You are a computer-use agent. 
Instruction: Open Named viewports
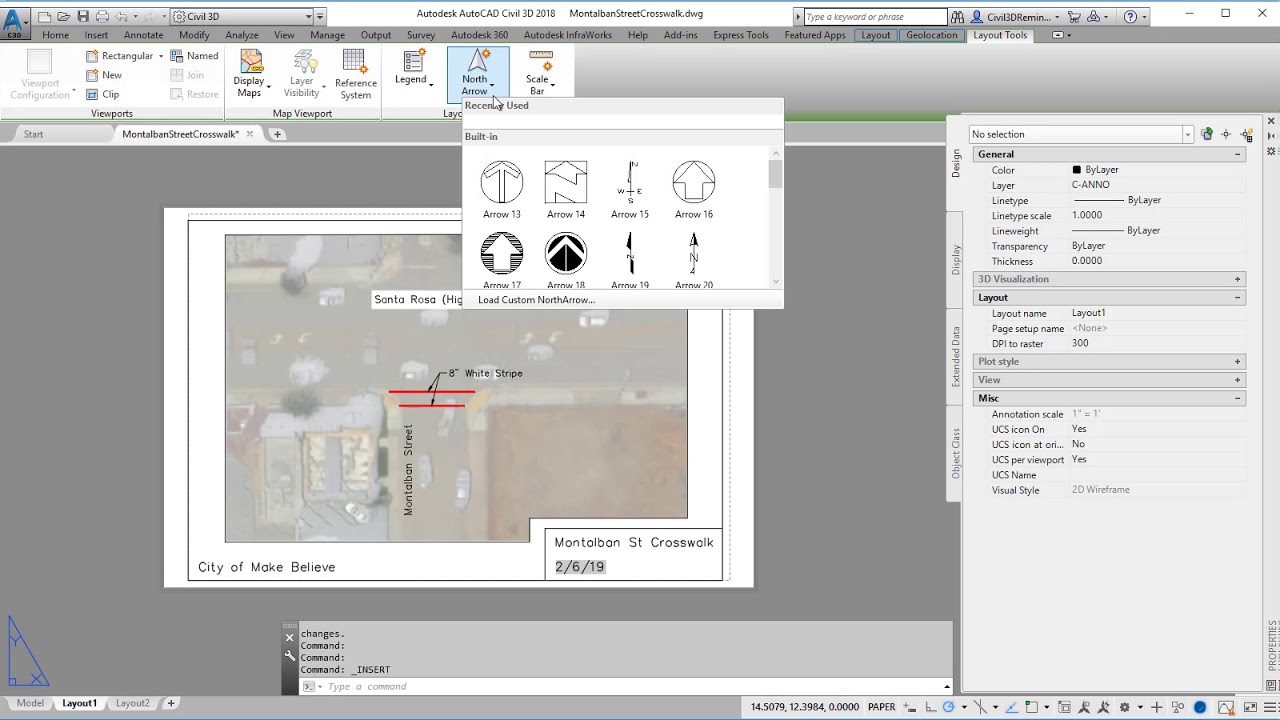pos(194,56)
